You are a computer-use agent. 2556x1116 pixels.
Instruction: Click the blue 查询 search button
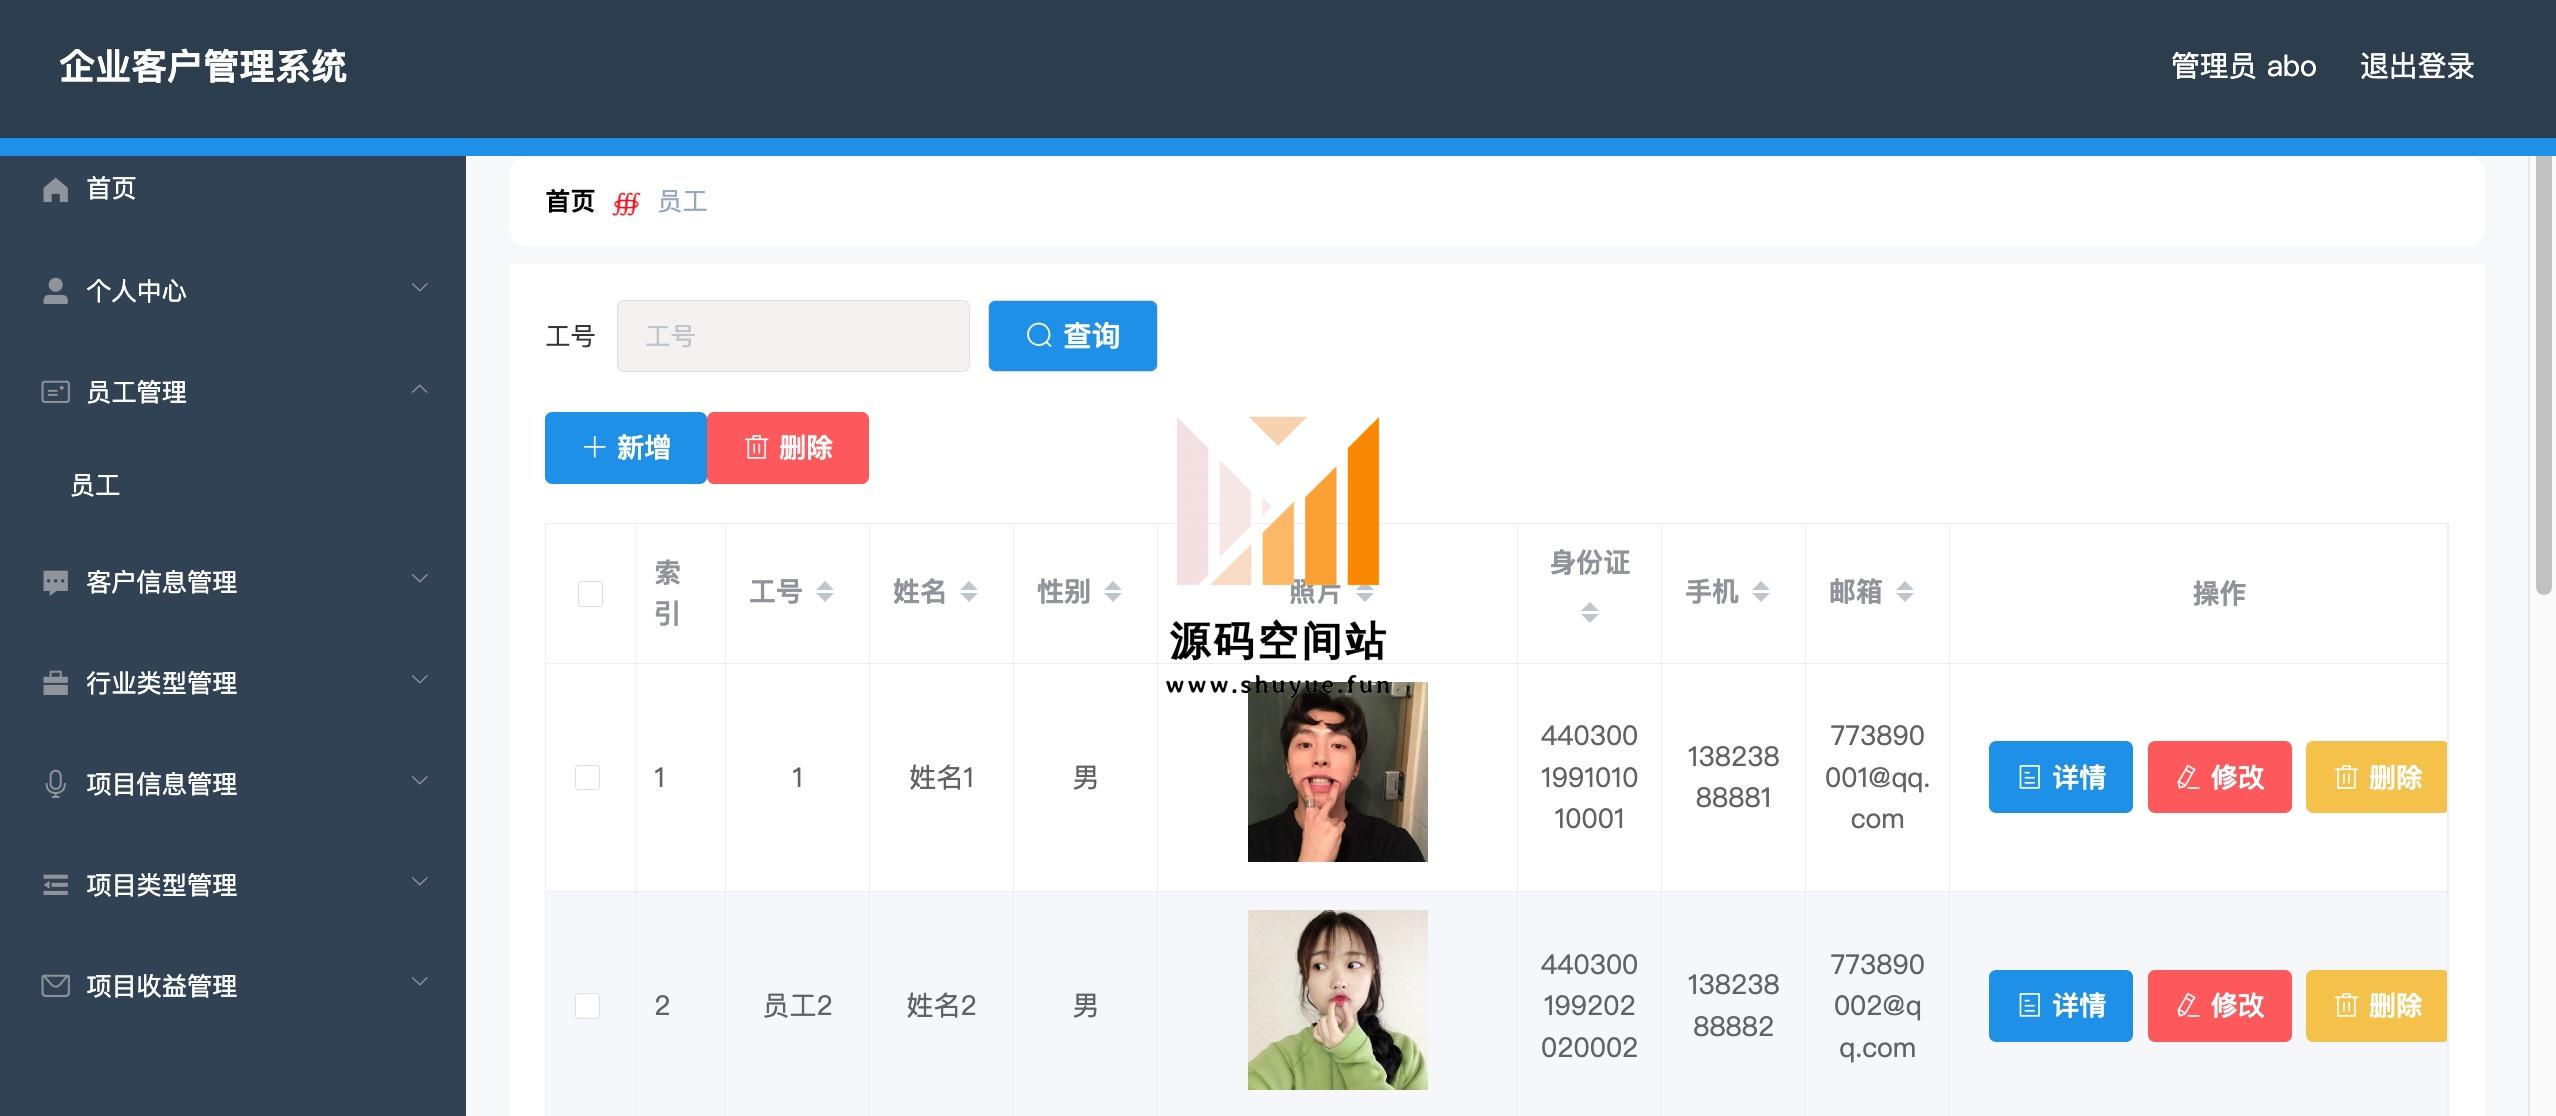1073,336
